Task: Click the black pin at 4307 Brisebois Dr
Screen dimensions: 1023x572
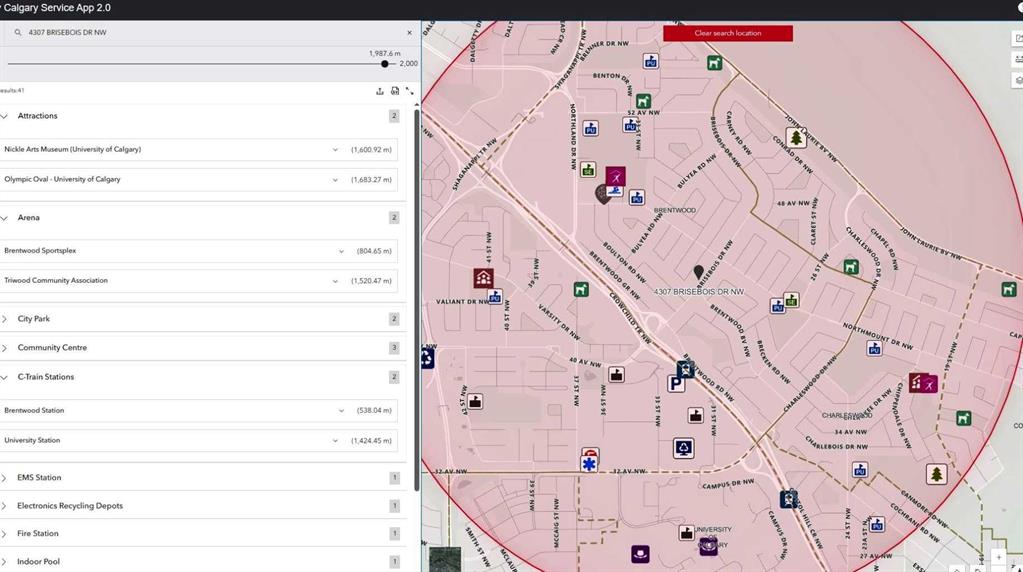Action: [699, 272]
